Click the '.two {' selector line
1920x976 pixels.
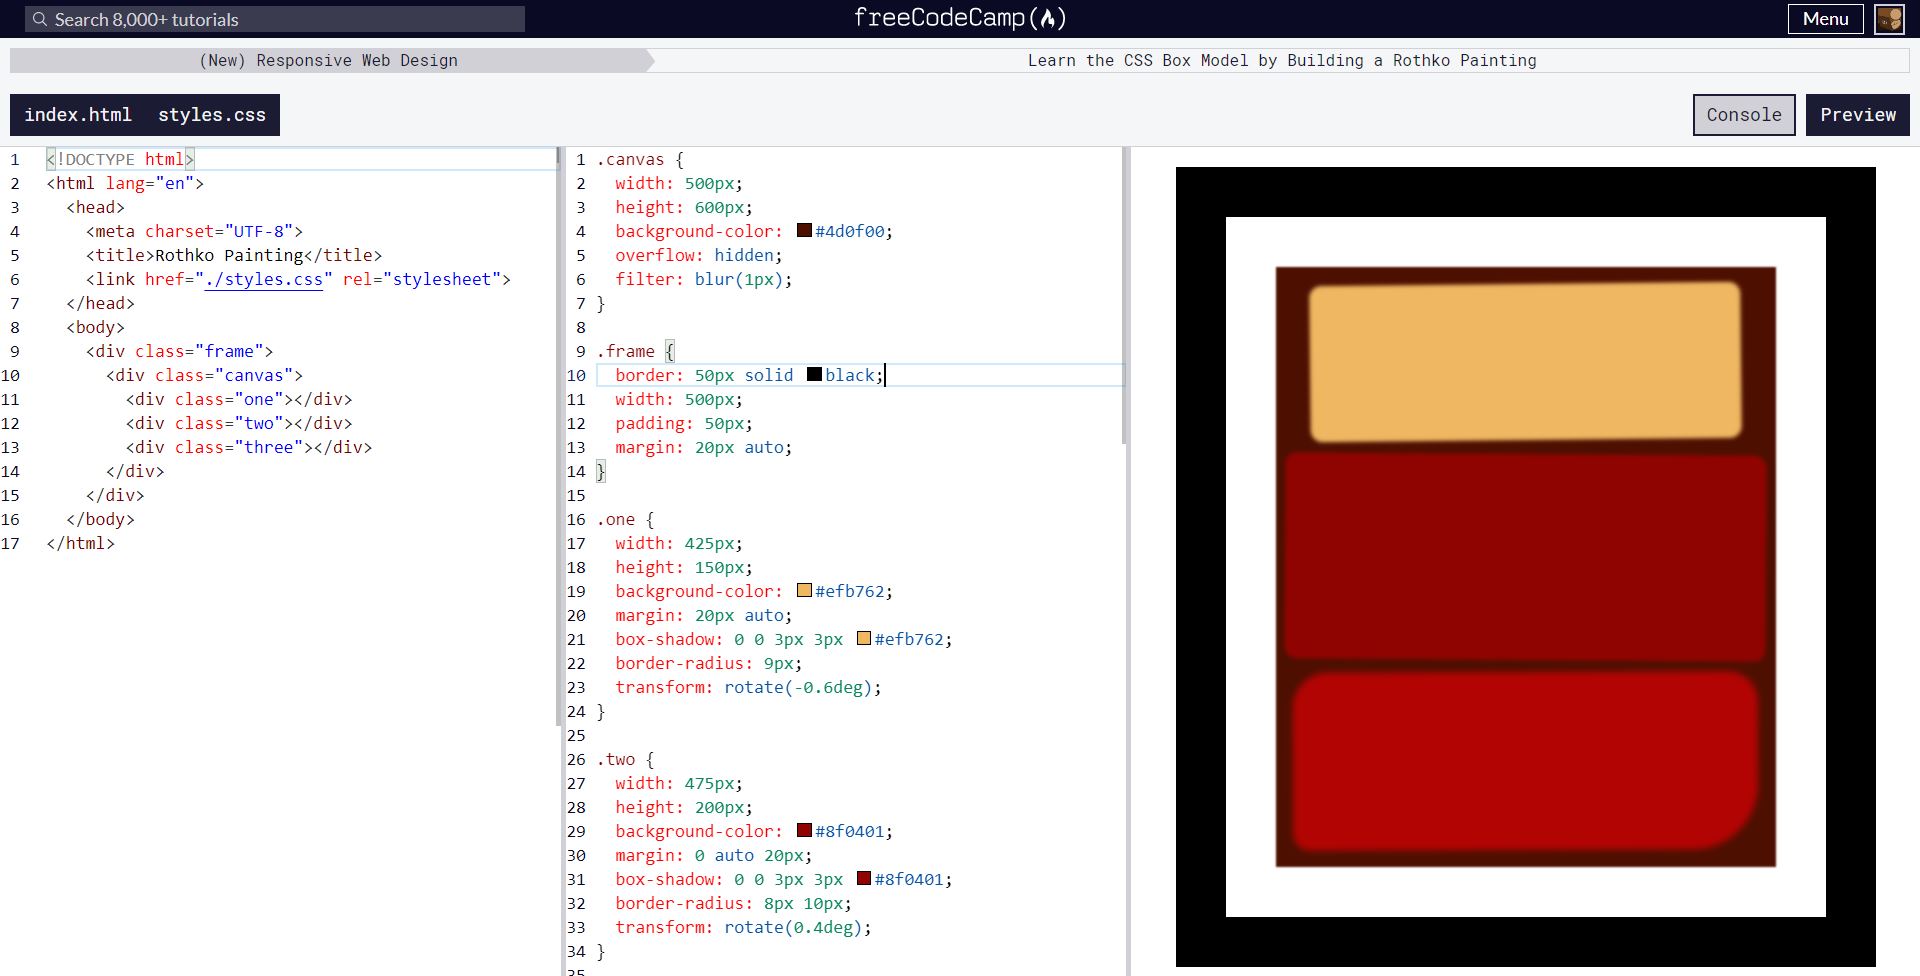click(x=625, y=759)
